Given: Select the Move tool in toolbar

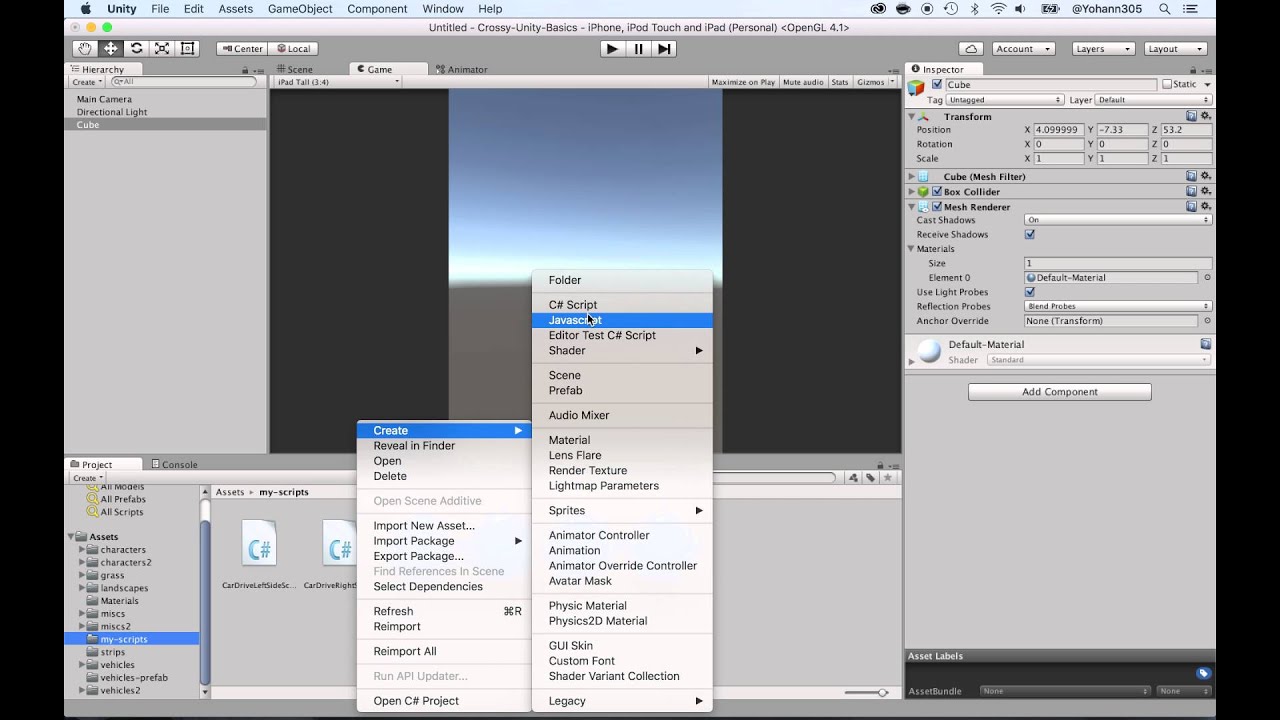Looking at the screenshot, I should tap(110, 48).
